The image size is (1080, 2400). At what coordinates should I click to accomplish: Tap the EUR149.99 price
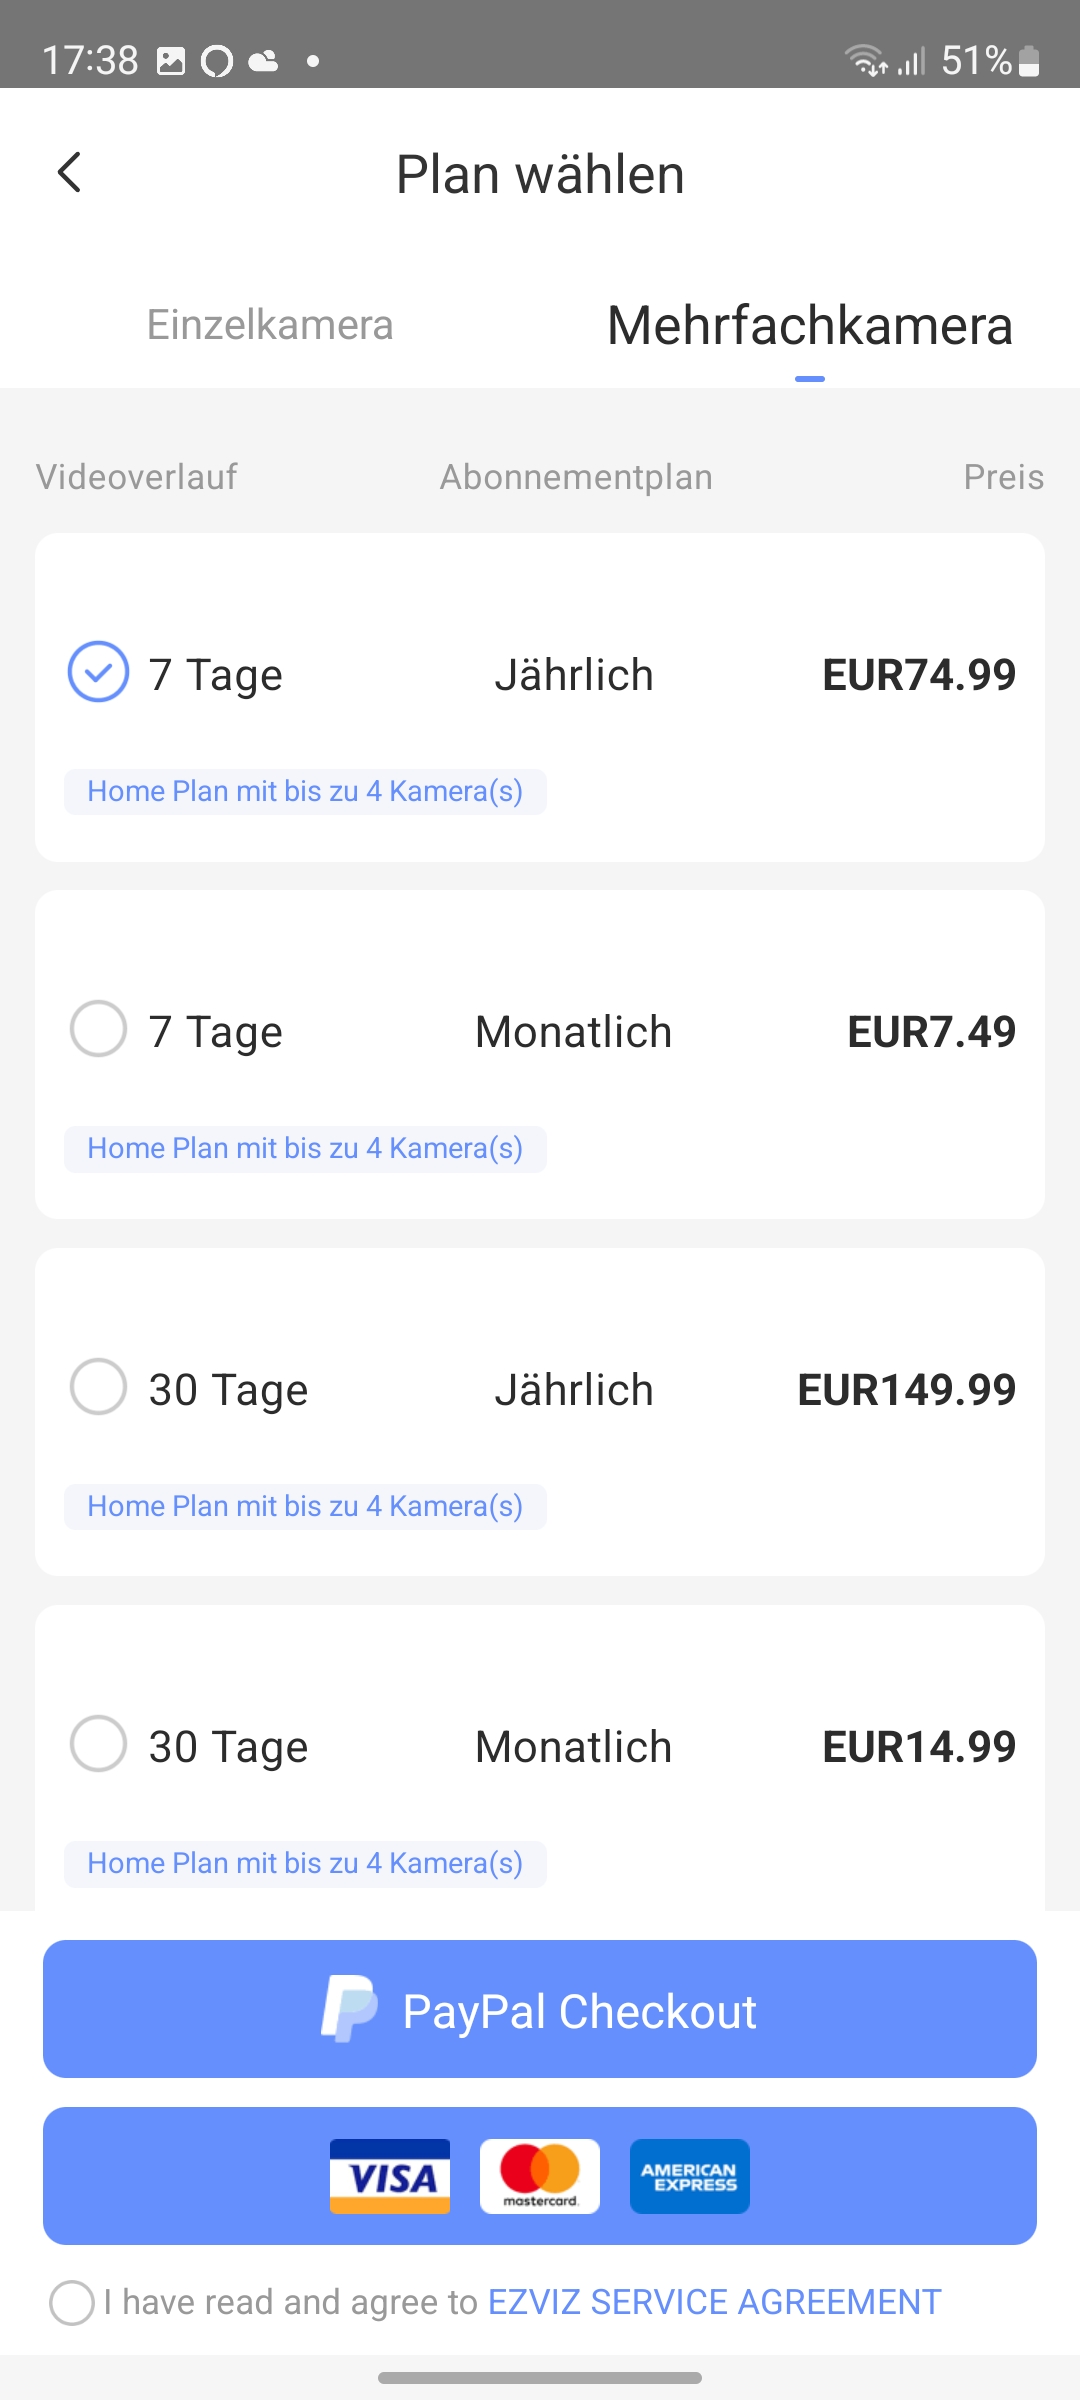[x=906, y=1390]
